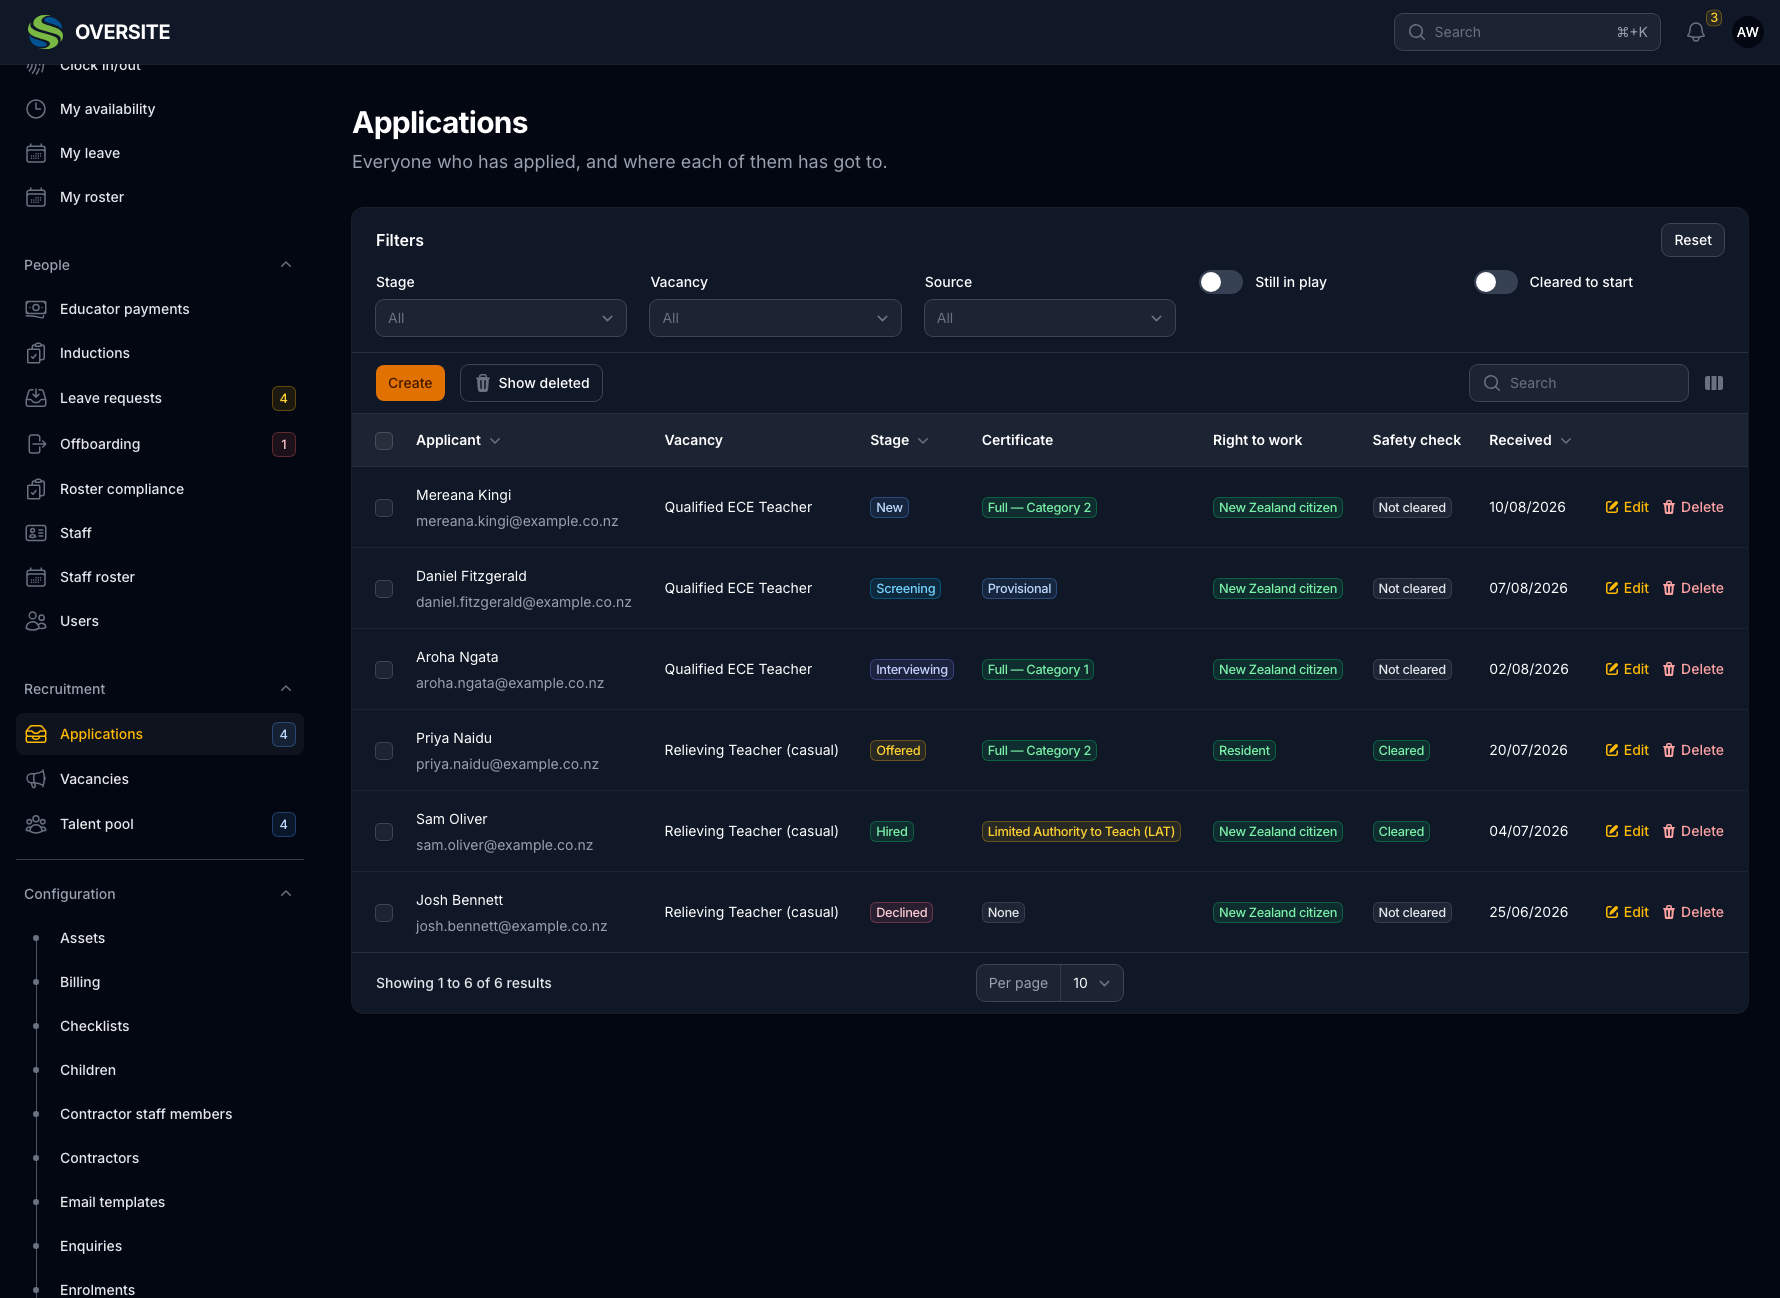
Task: Collapse the Recruitment sidebar section
Action: 286,689
